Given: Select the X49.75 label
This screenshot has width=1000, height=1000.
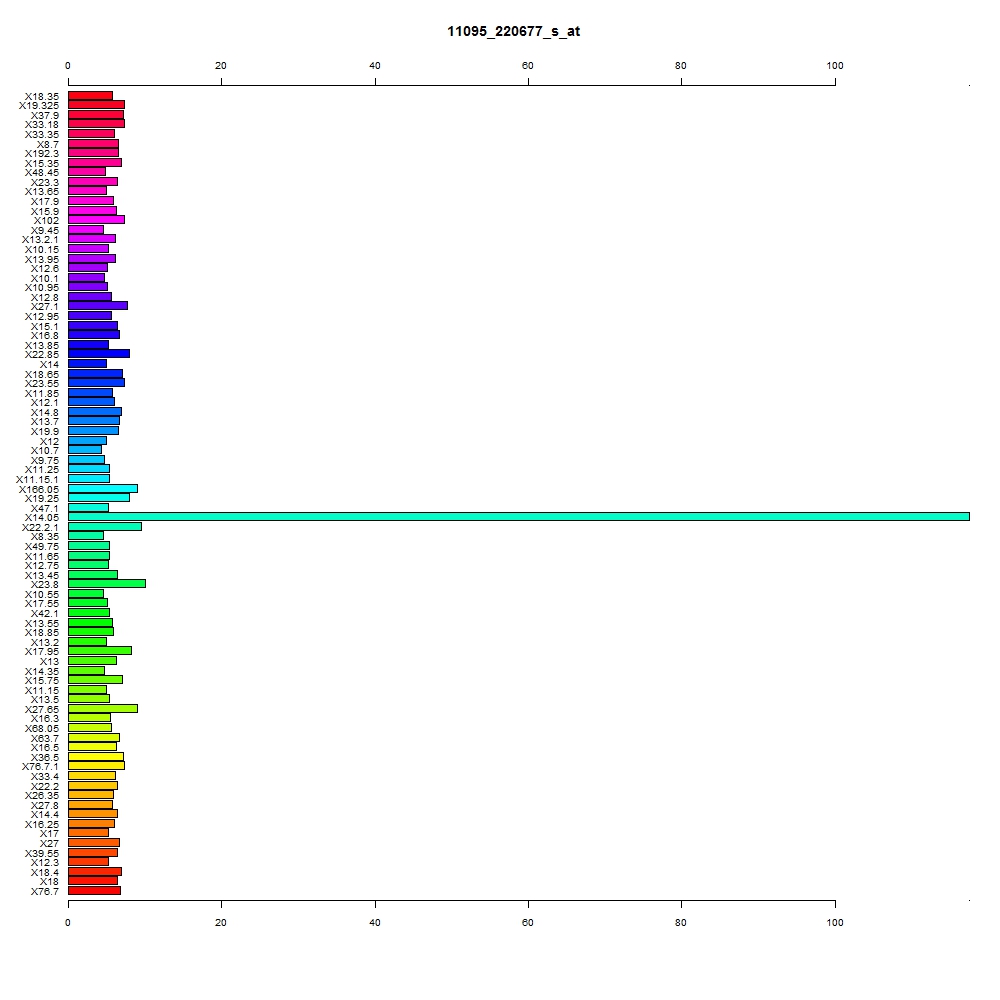Looking at the screenshot, I should pos(41,547).
